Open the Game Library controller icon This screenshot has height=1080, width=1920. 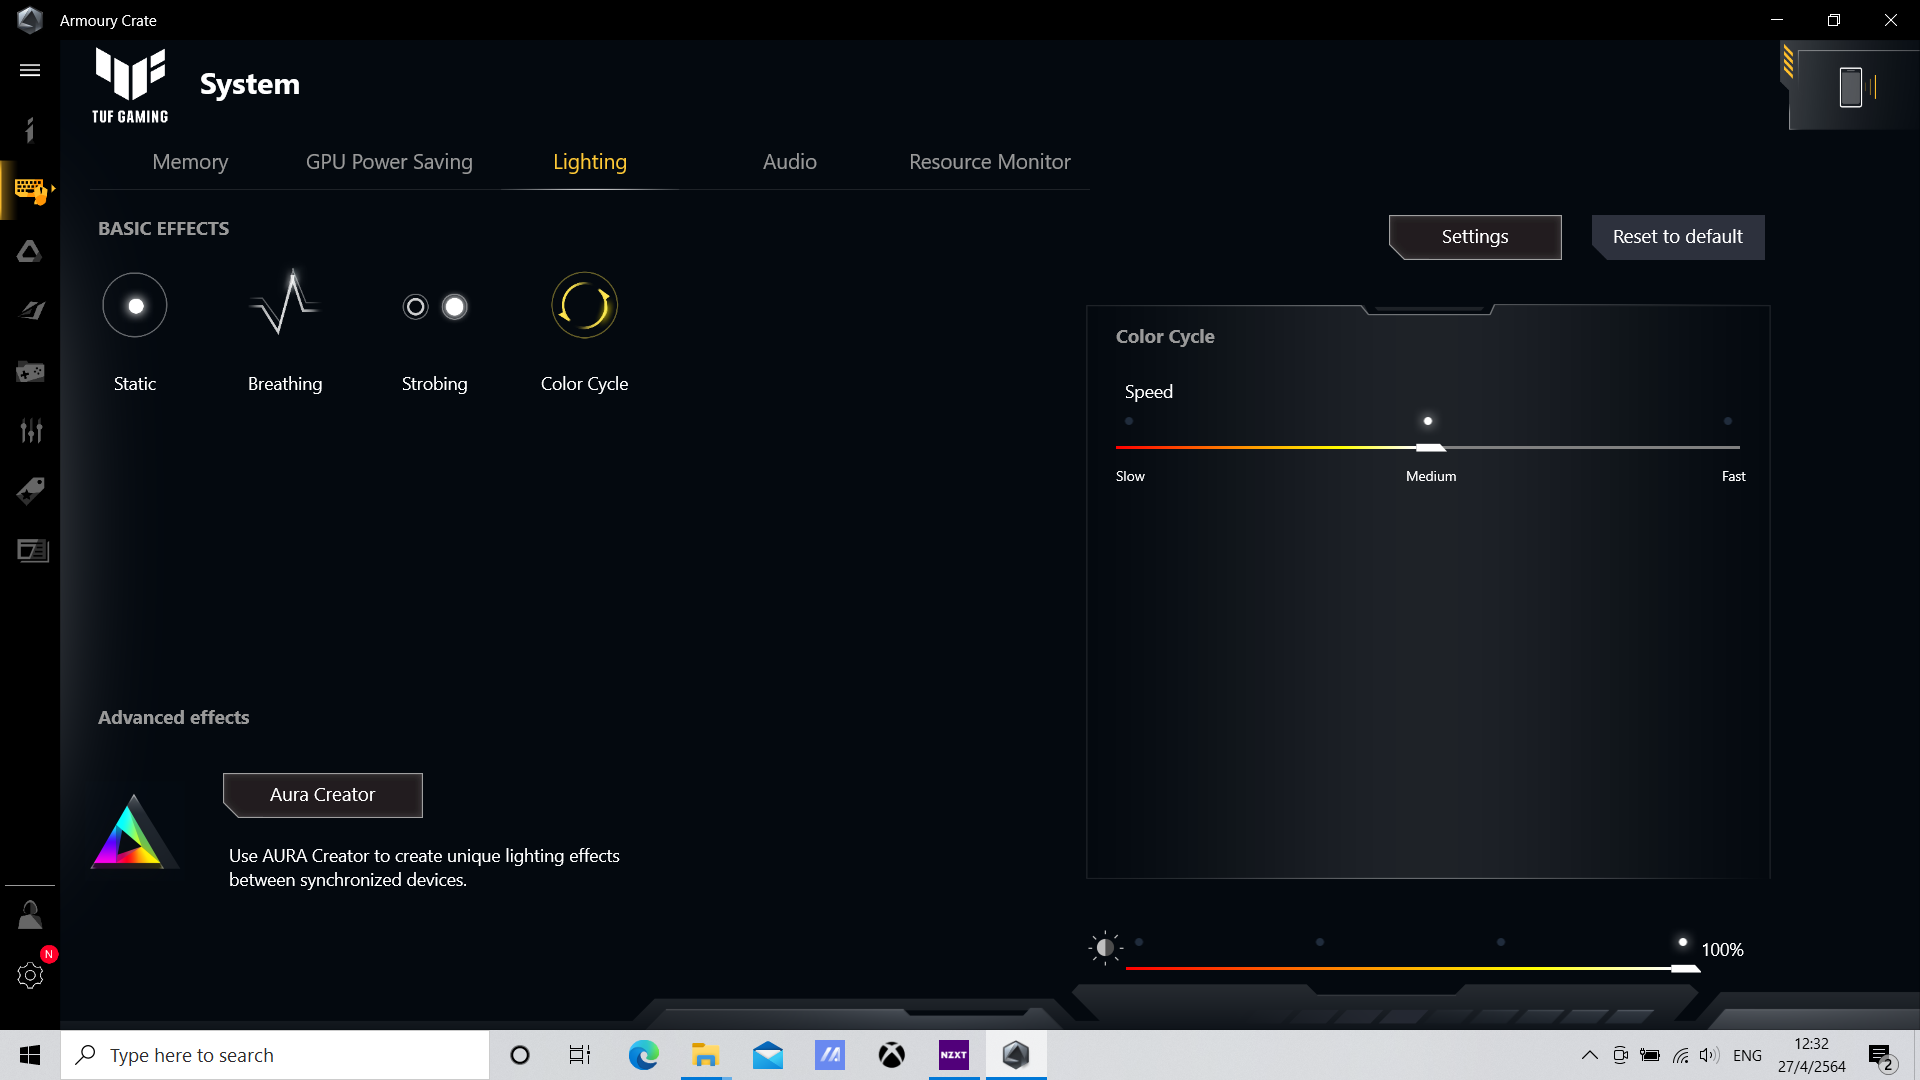30,372
